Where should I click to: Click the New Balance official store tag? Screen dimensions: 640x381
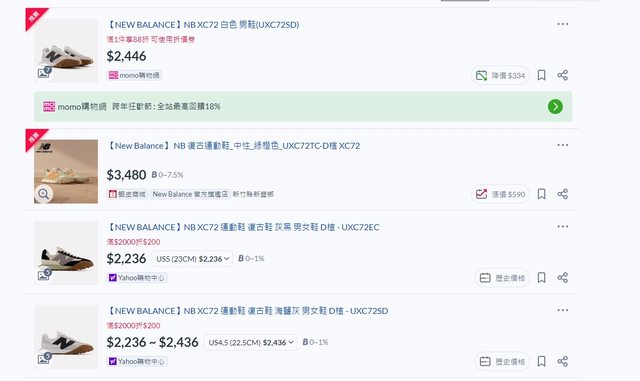click(x=191, y=194)
